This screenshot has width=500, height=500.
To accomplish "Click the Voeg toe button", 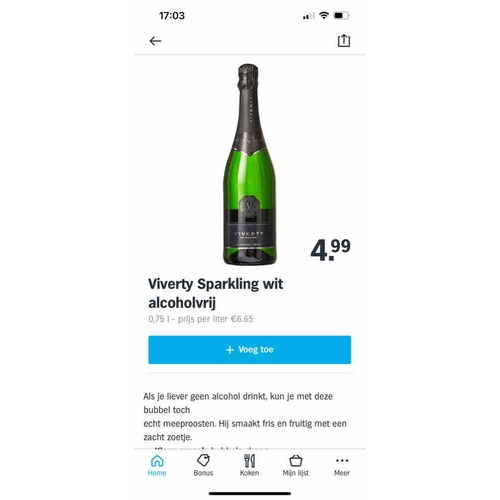I will click(250, 350).
